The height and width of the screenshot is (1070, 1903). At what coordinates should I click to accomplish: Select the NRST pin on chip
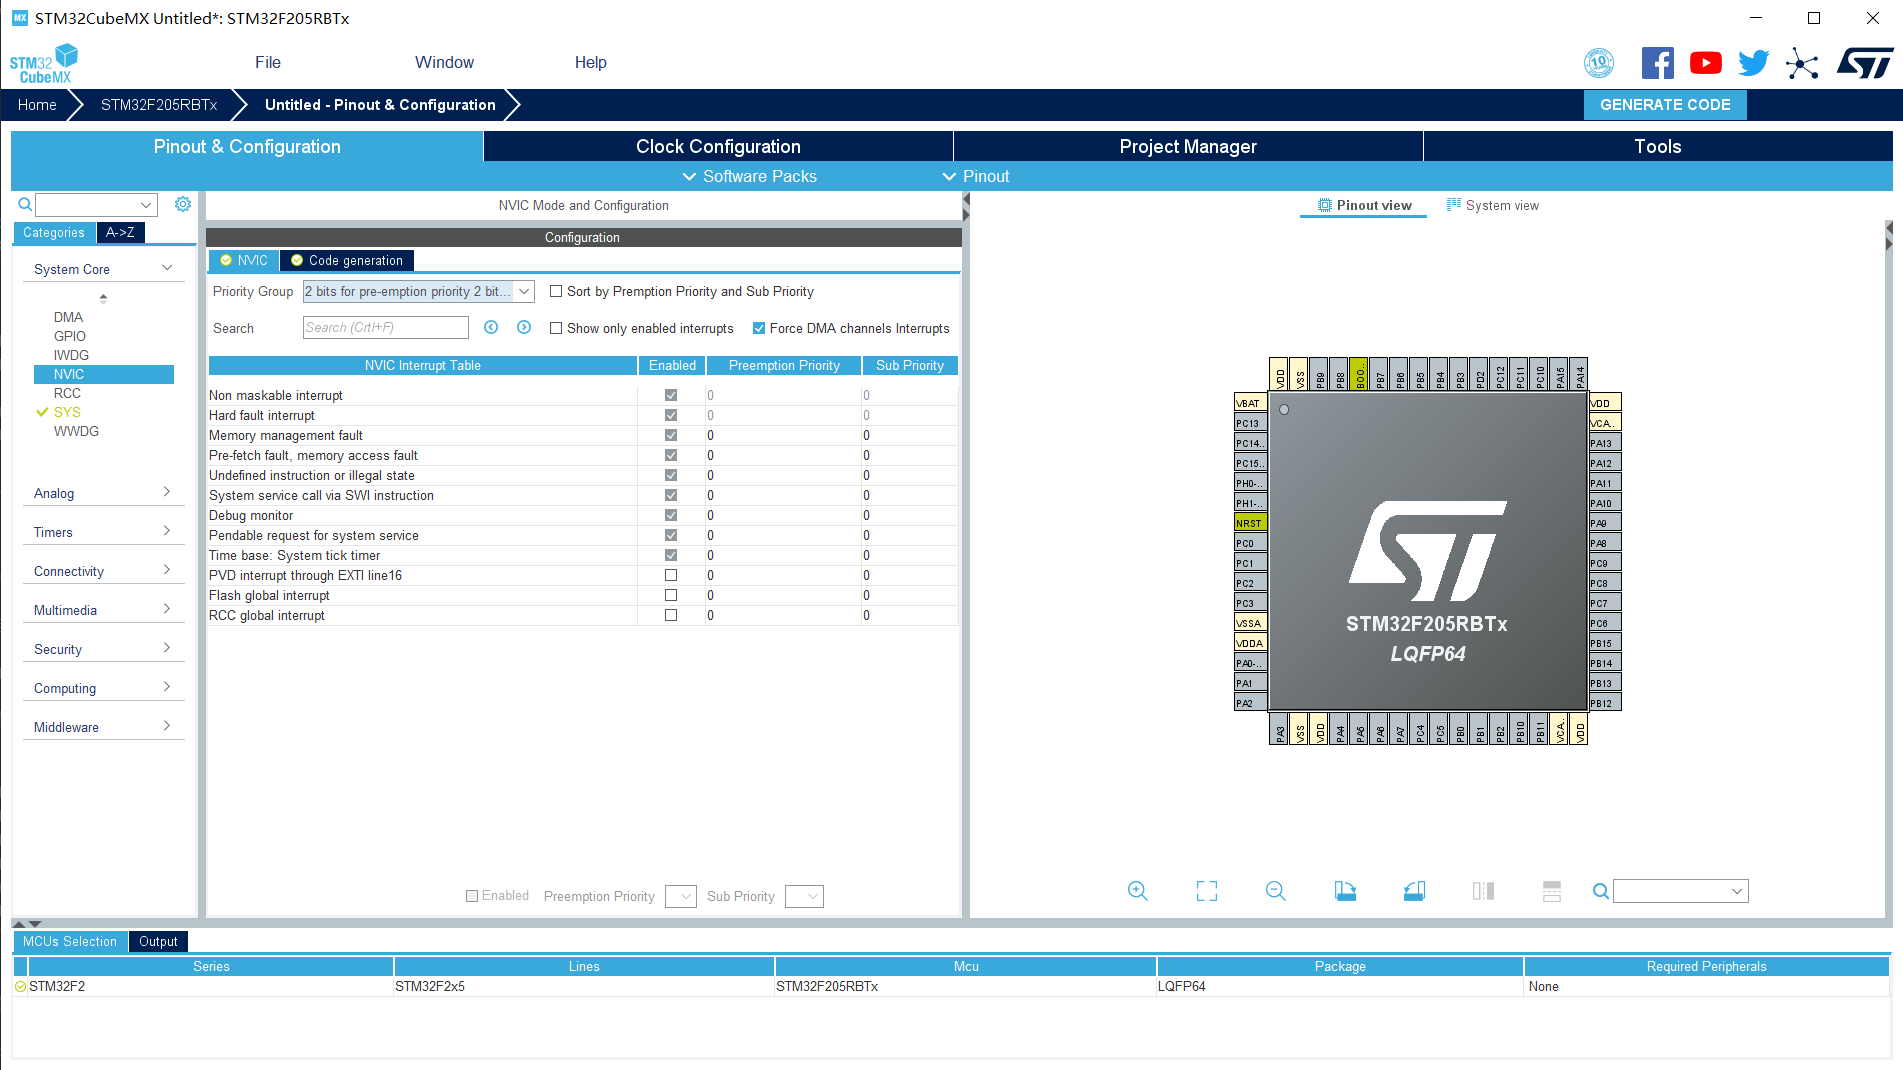pos(1250,523)
